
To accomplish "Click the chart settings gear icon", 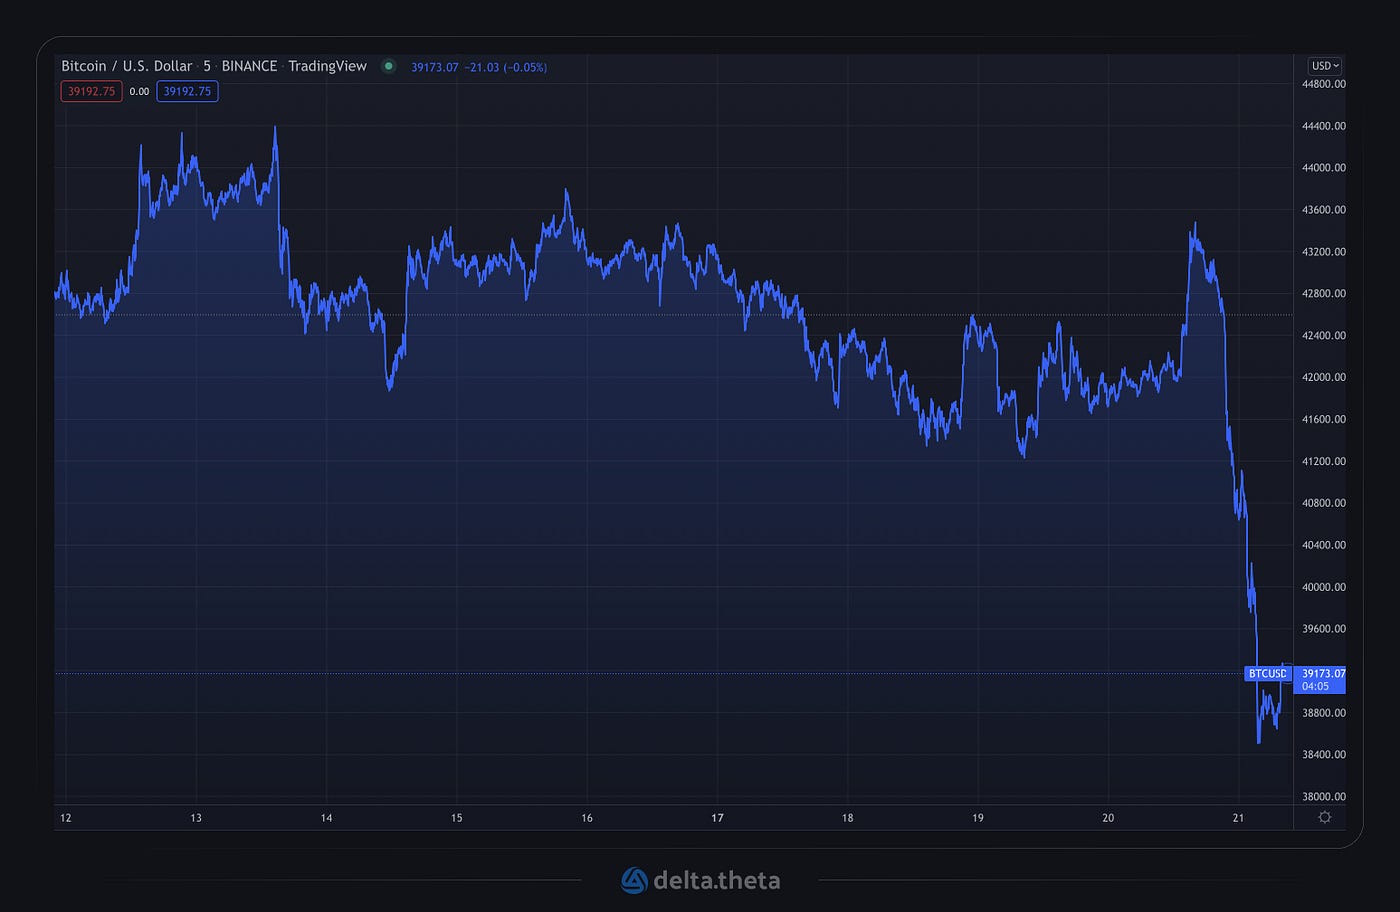I will (x=1324, y=817).
